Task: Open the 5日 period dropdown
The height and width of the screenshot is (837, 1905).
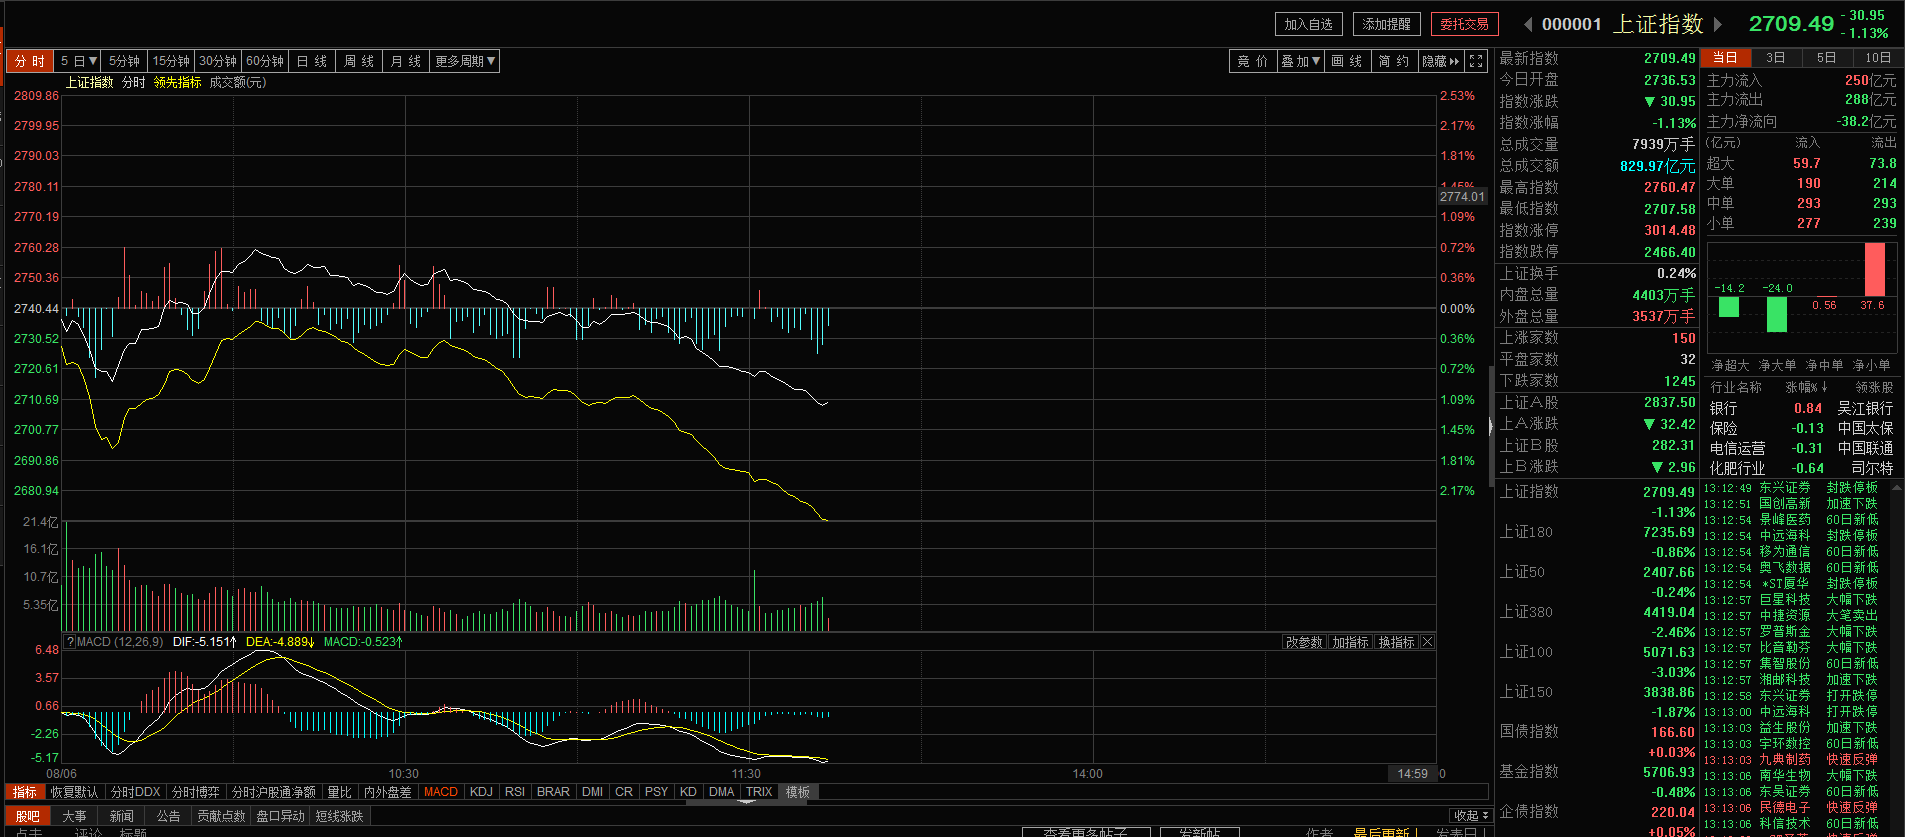Action: [x=79, y=61]
